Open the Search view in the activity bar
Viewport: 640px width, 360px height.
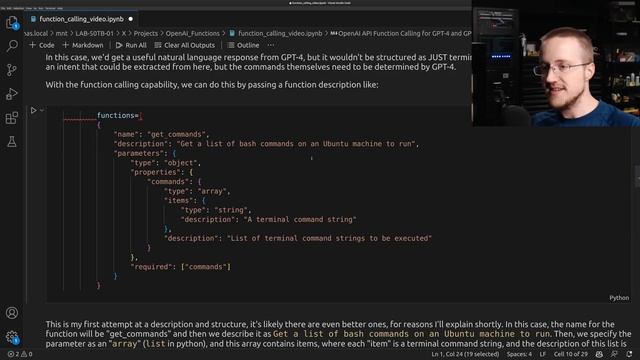coord(12,46)
